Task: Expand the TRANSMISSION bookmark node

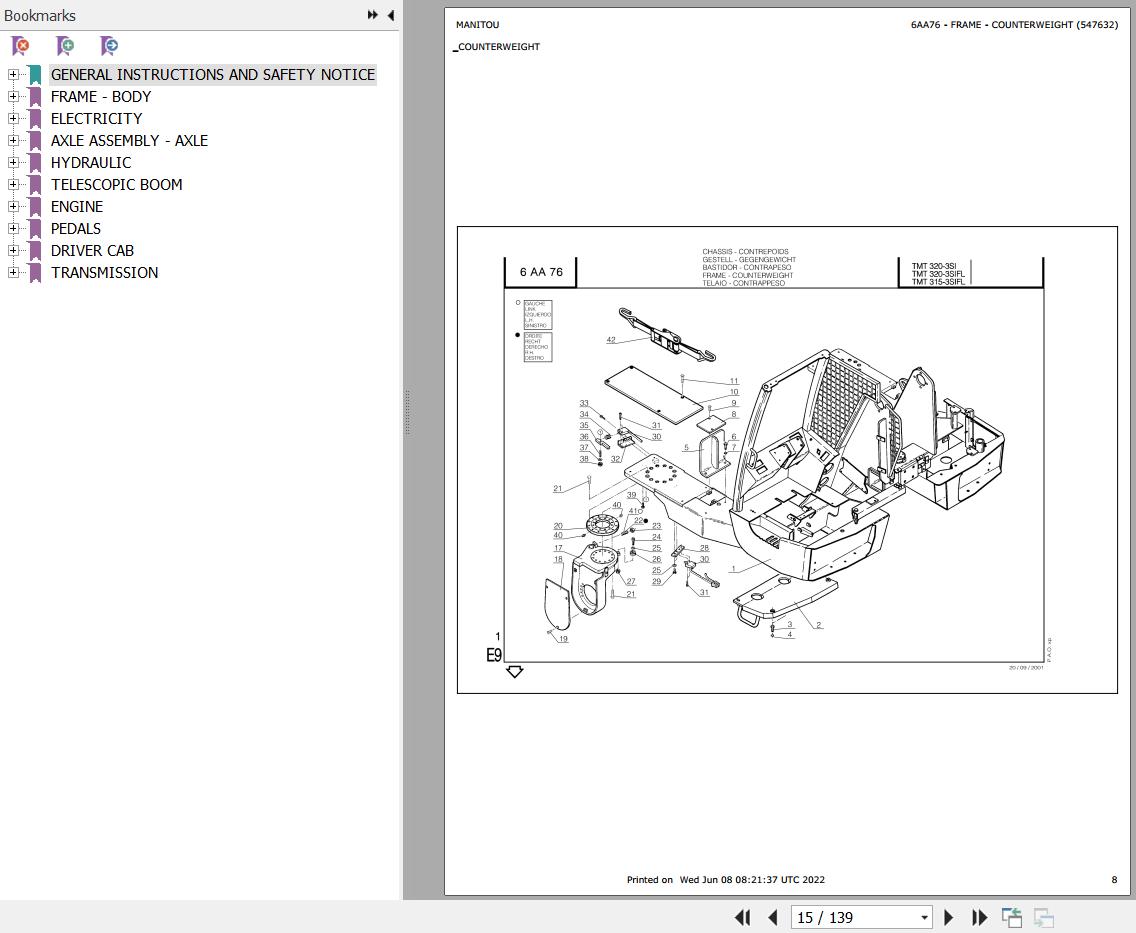Action: [13, 272]
